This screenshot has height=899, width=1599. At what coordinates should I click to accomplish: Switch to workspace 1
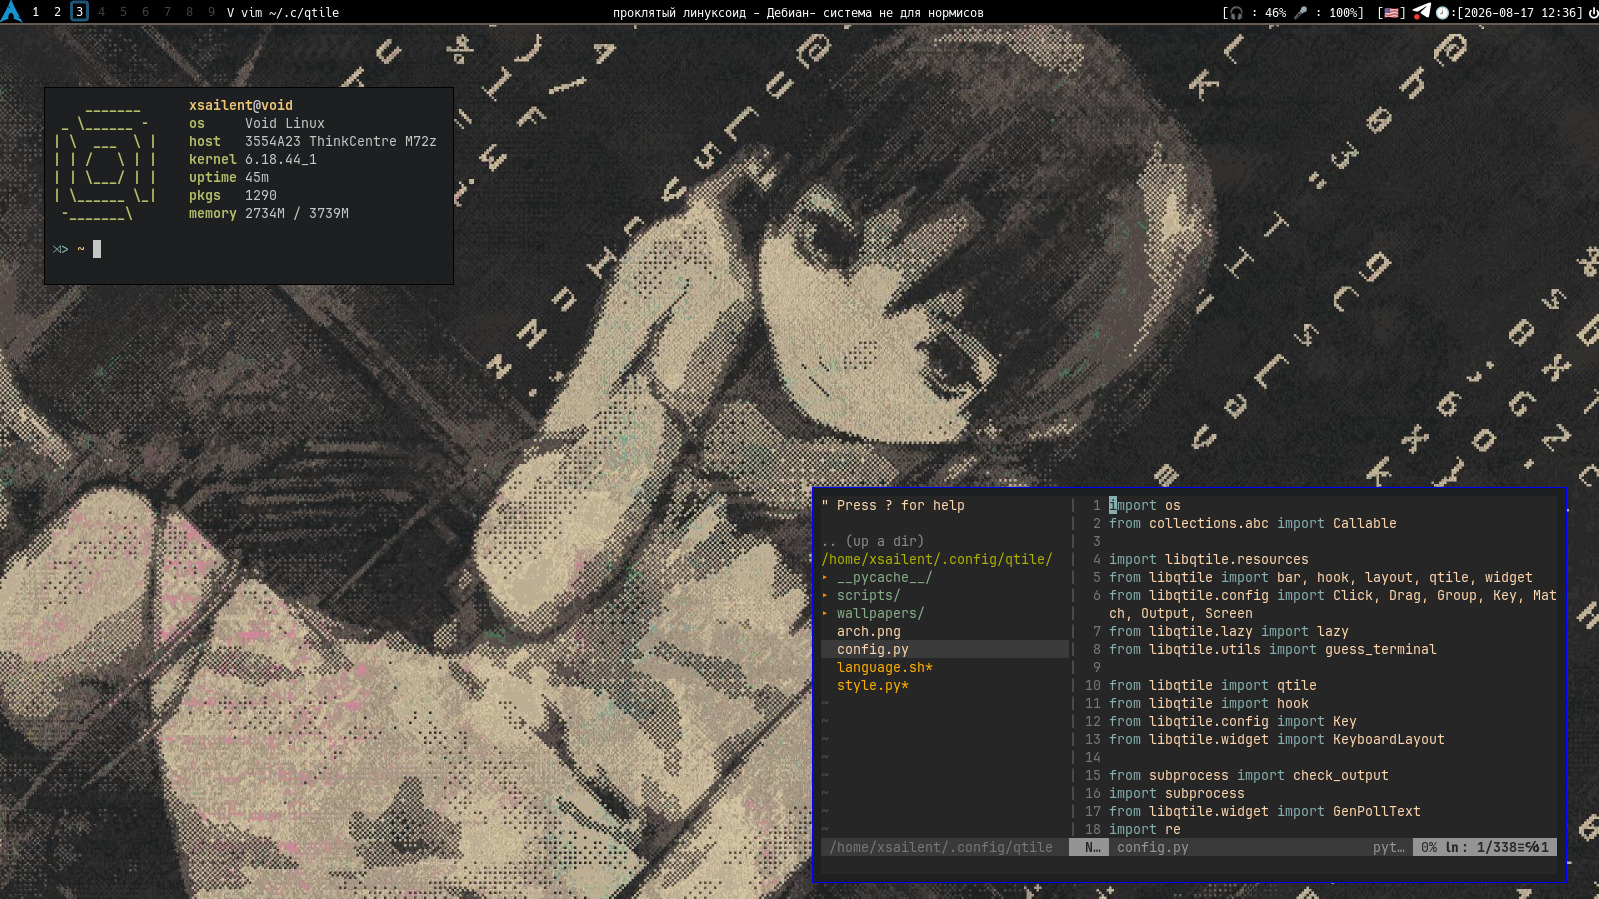click(35, 12)
